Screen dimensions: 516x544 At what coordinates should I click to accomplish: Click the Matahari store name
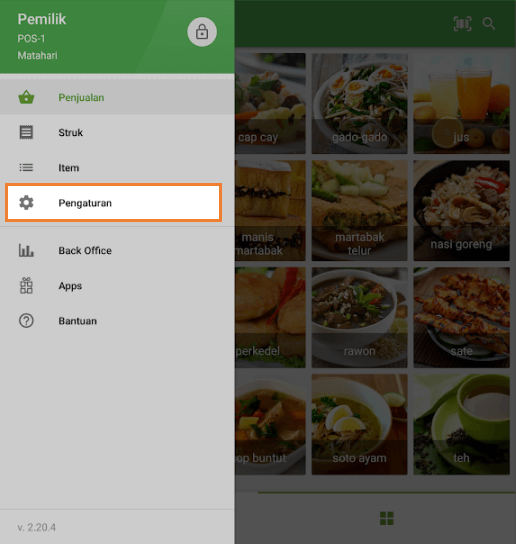pyautogui.click(x=37, y=56)
